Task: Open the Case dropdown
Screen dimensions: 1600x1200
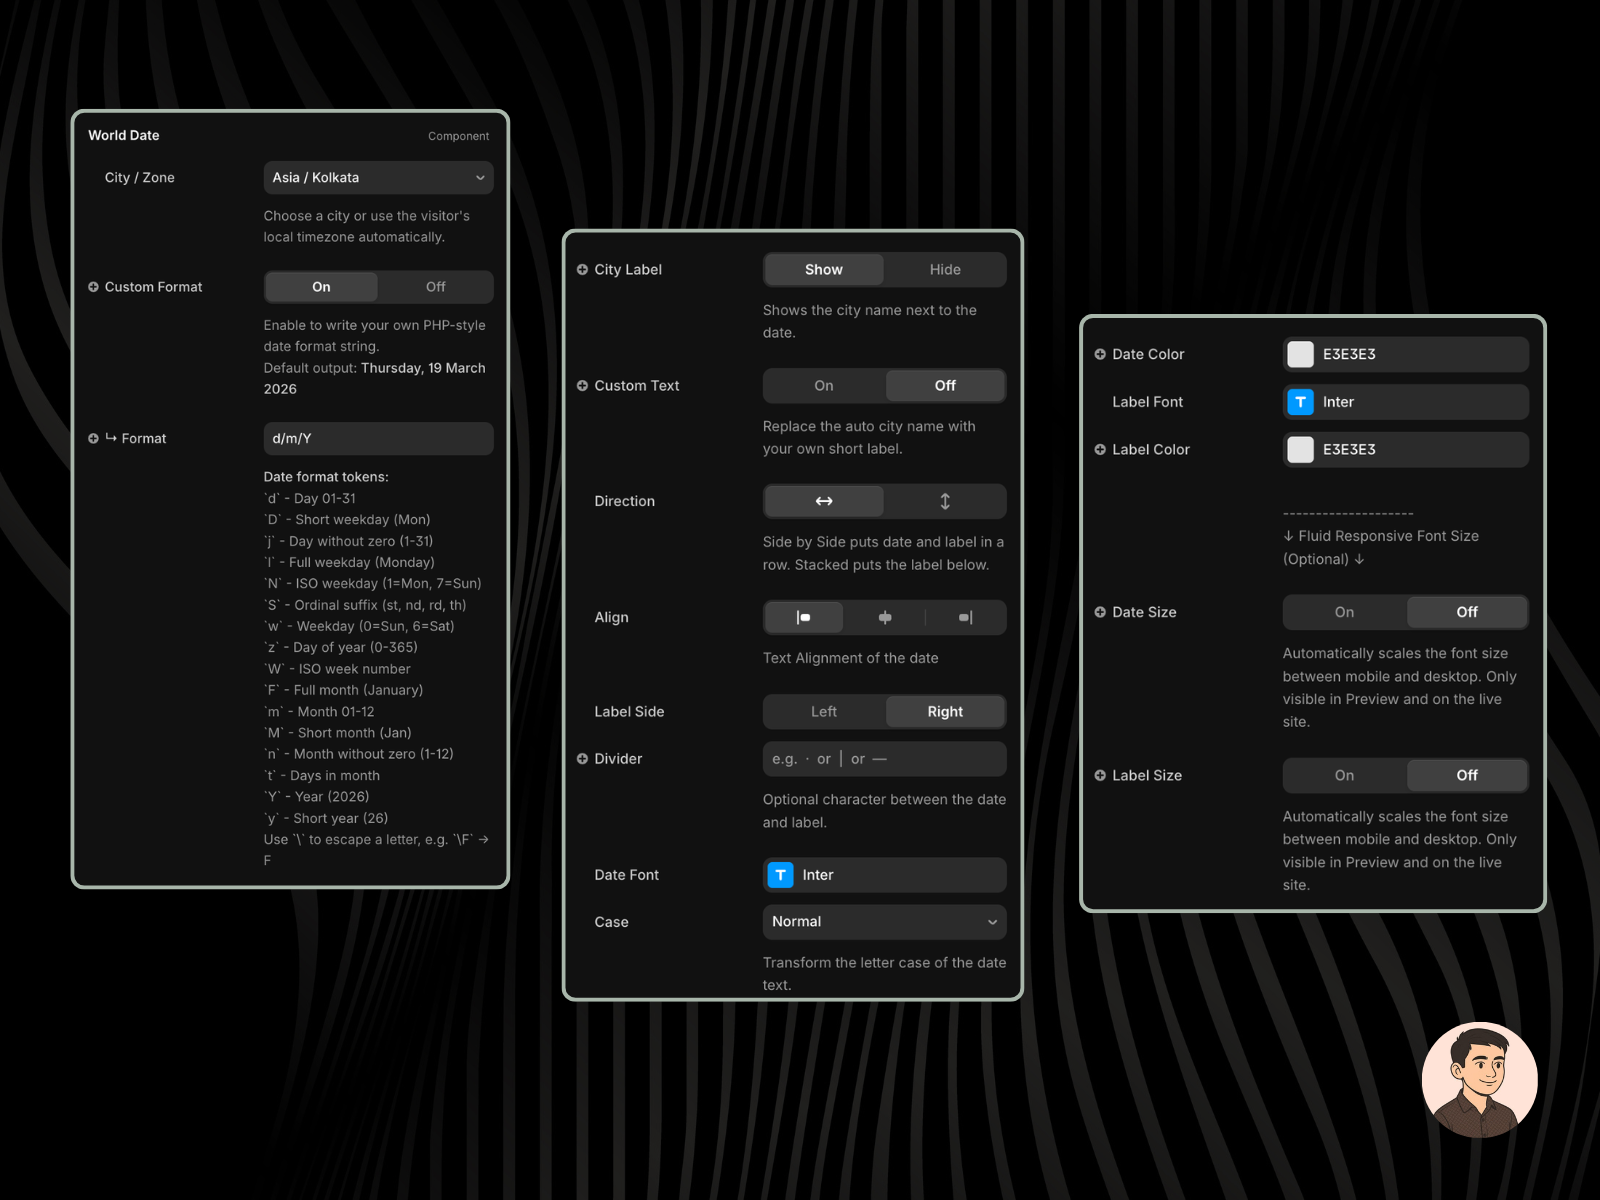Action: [884, 922]
